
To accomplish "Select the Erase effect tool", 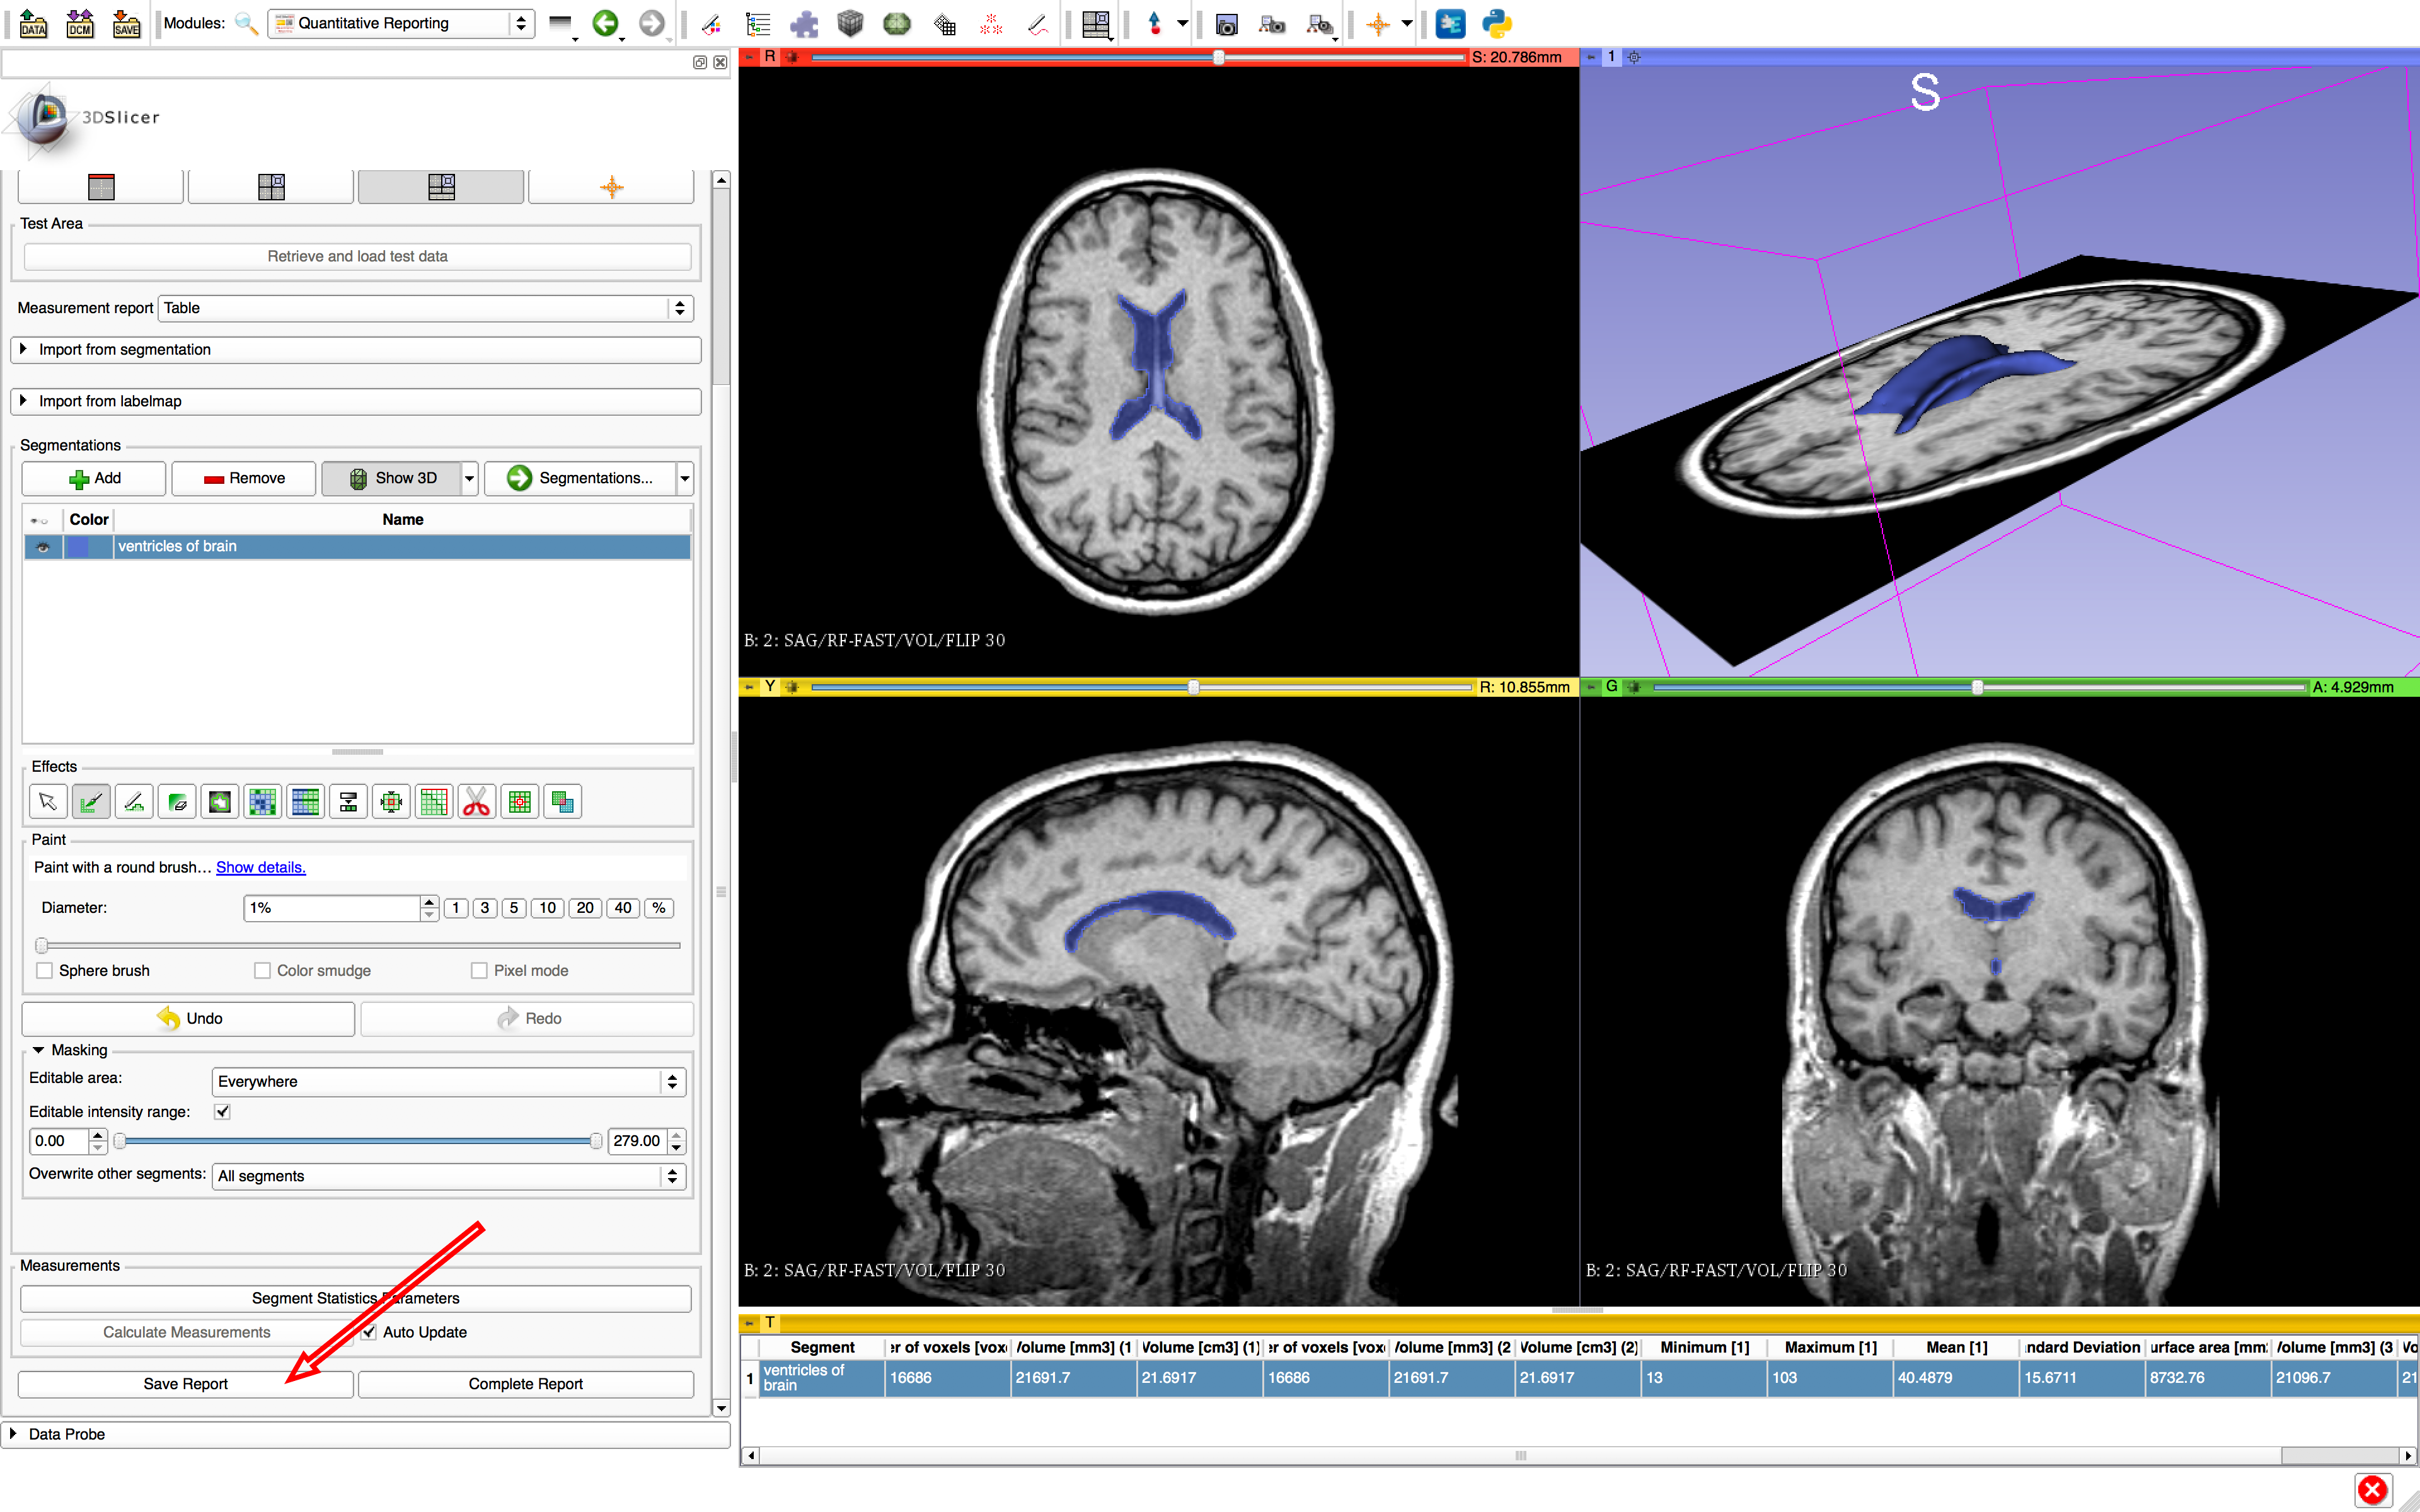I will point(177,802).
